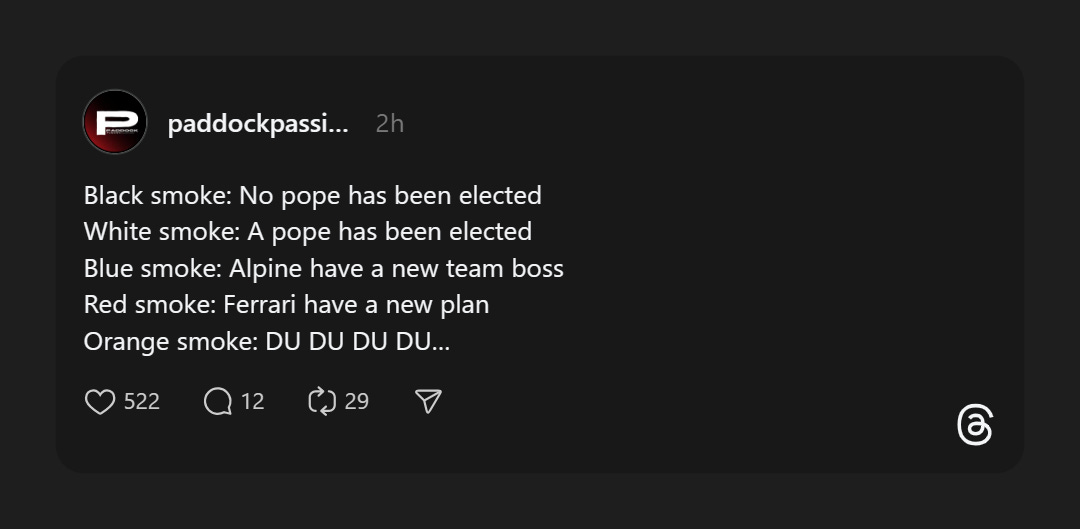This screenshot has height=529, width=1080.
Task: View the 29 reposts count
Action: tap(357, 402)
